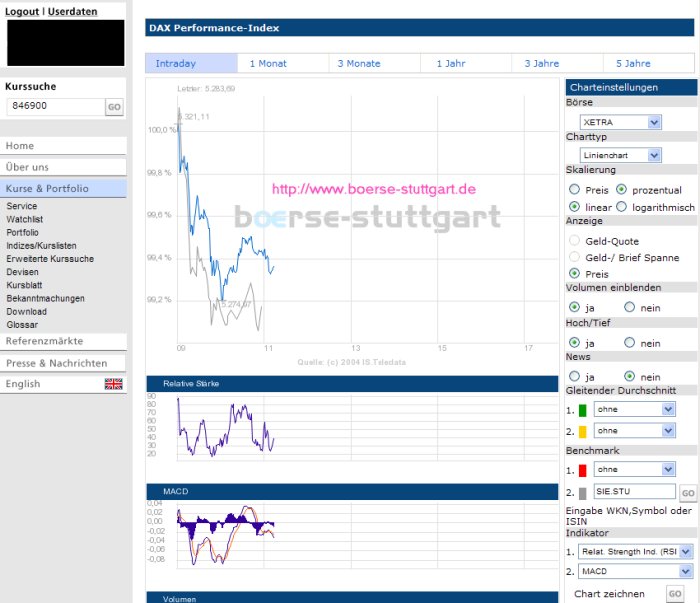The image size is (700, 603).
Task: Set Volumen einblenden to nein
Action: pyautogui.click(x=629, y=308)
